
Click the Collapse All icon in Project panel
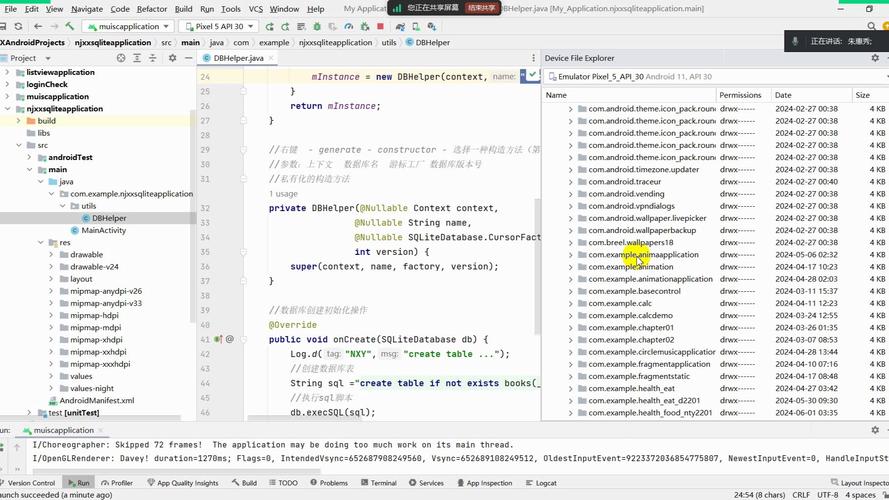153,58
